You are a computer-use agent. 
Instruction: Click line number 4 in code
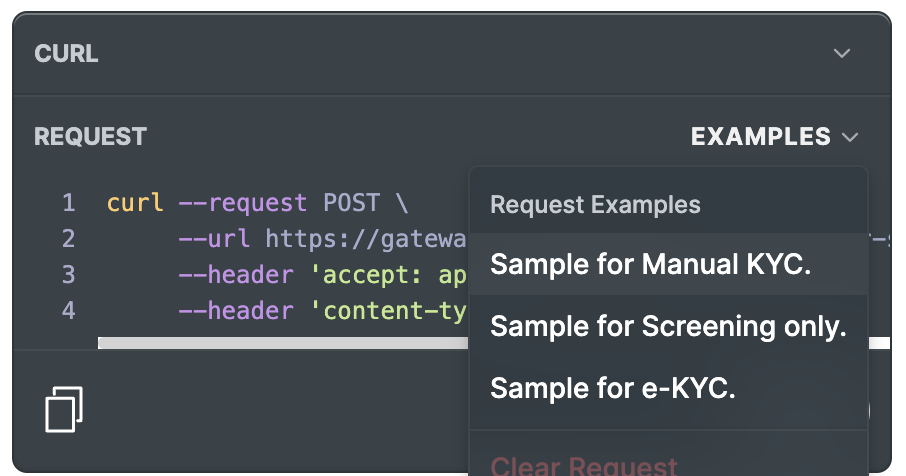tap(68, 311)
